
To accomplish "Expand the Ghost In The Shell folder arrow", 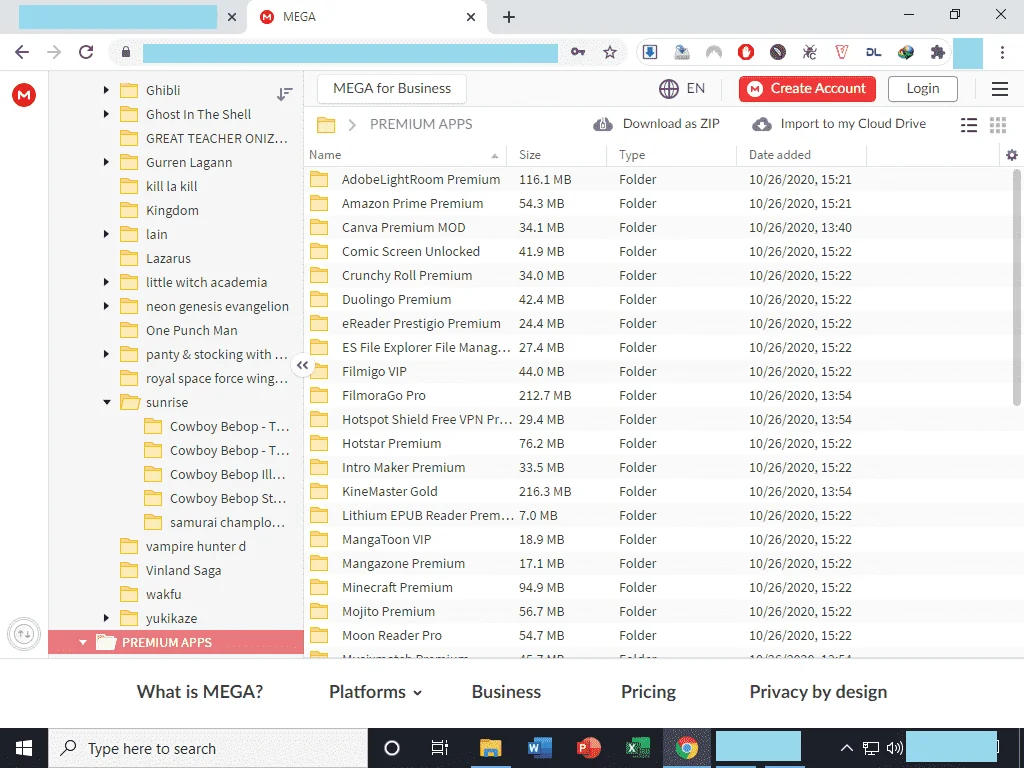I will click(x=106, y=114).
